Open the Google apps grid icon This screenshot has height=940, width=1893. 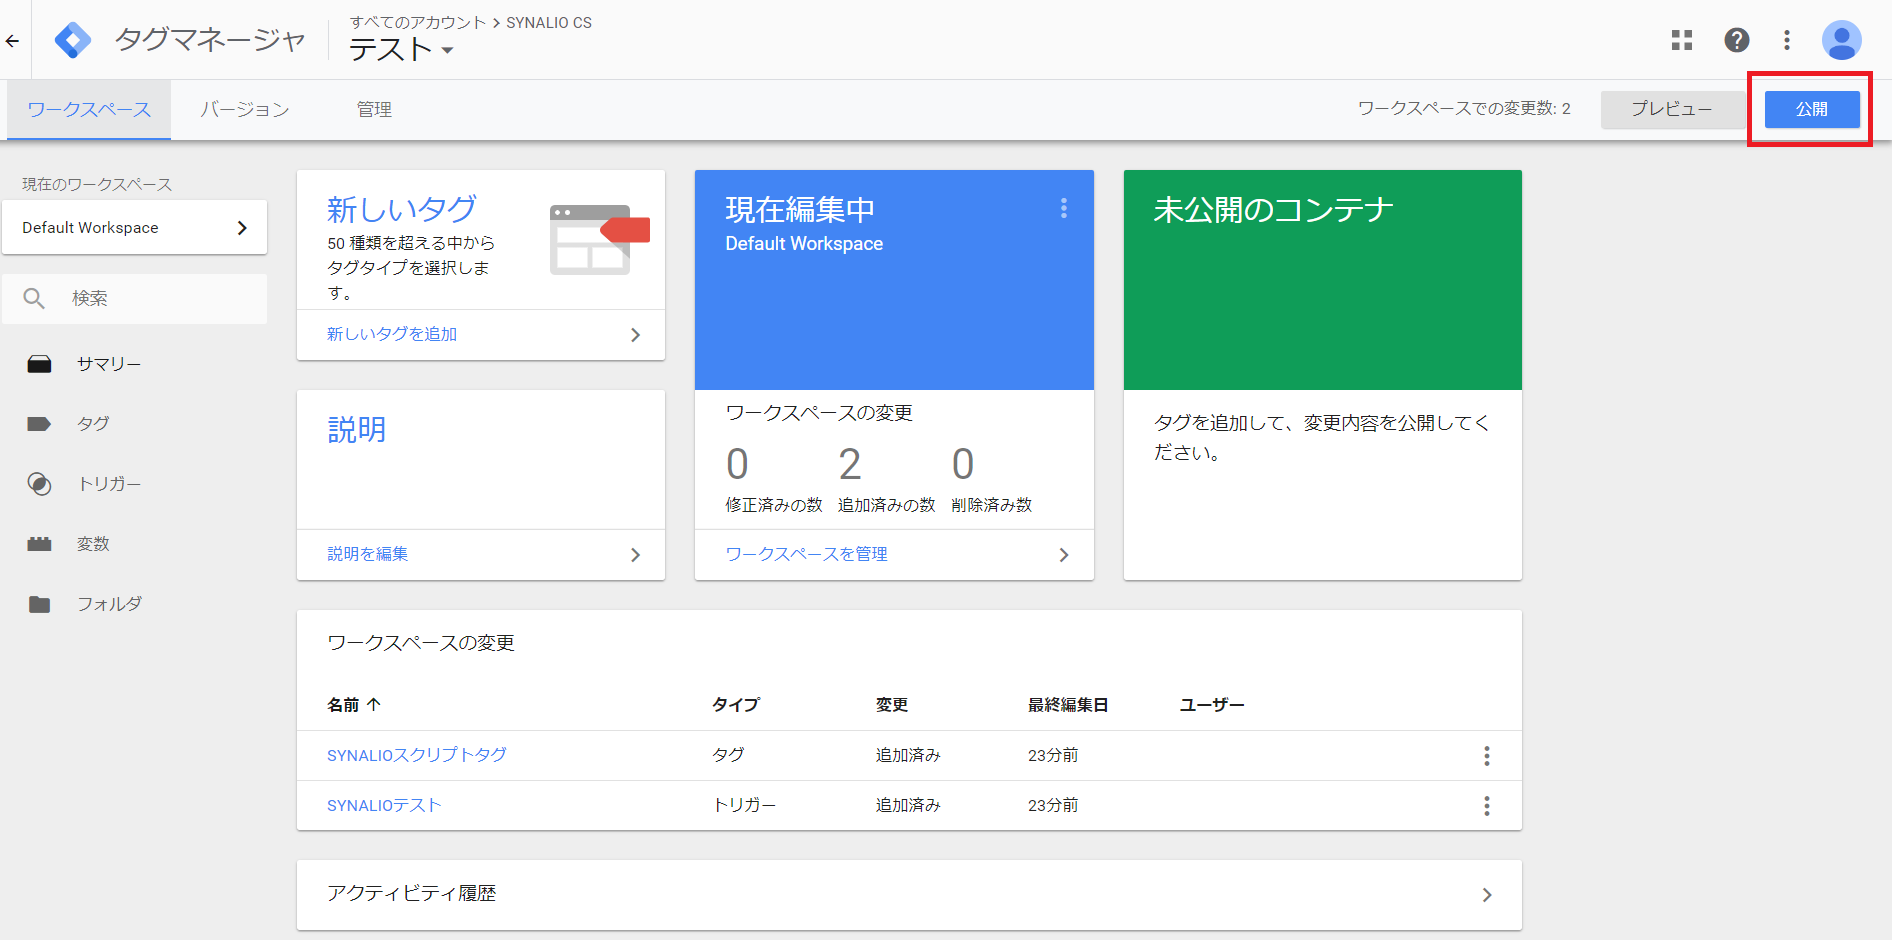[x=1682, y=40]
